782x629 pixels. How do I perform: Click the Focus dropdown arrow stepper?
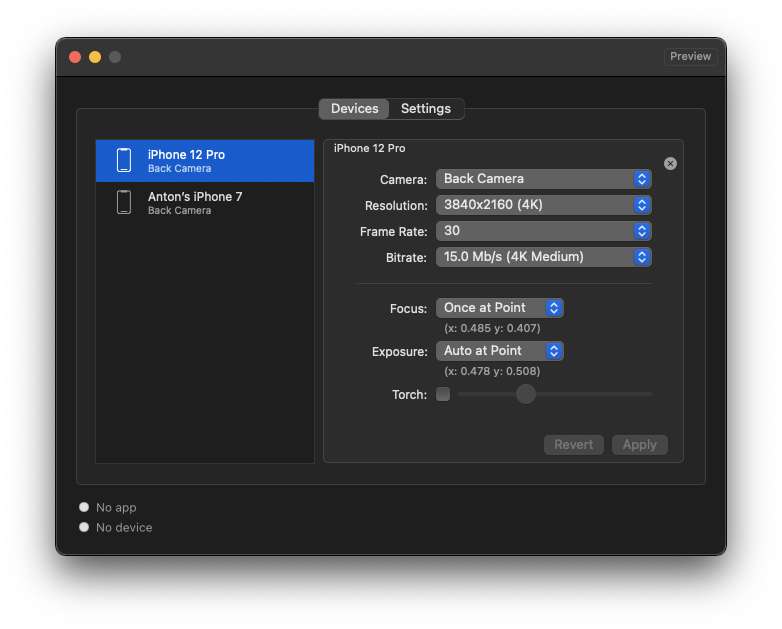click(554, 308)
